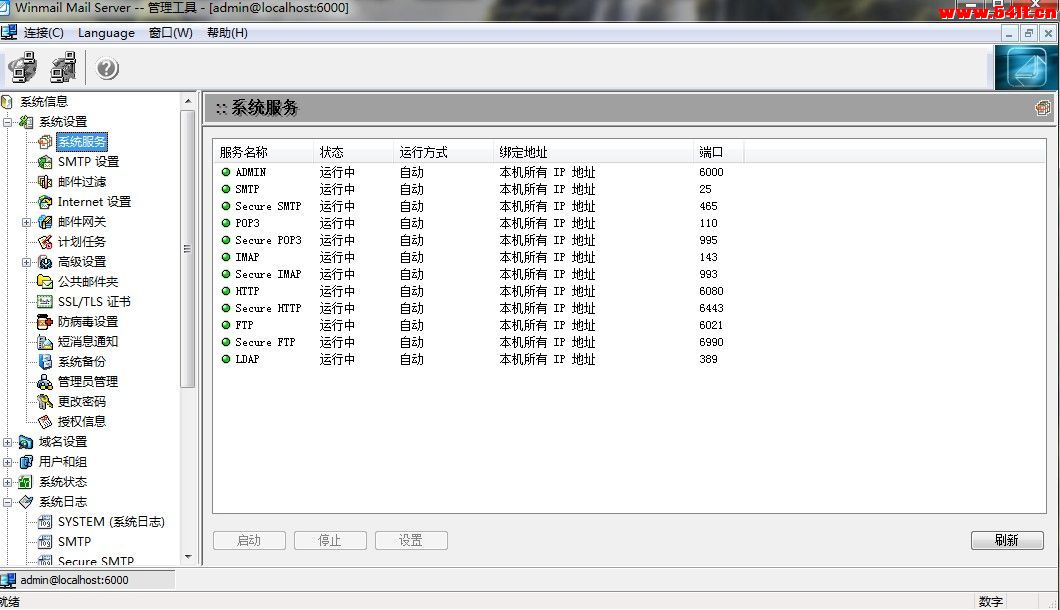Click the tree panel vertical scrollbar thumb
This screenshot has width=1060, height=610.
pos(188,249)
